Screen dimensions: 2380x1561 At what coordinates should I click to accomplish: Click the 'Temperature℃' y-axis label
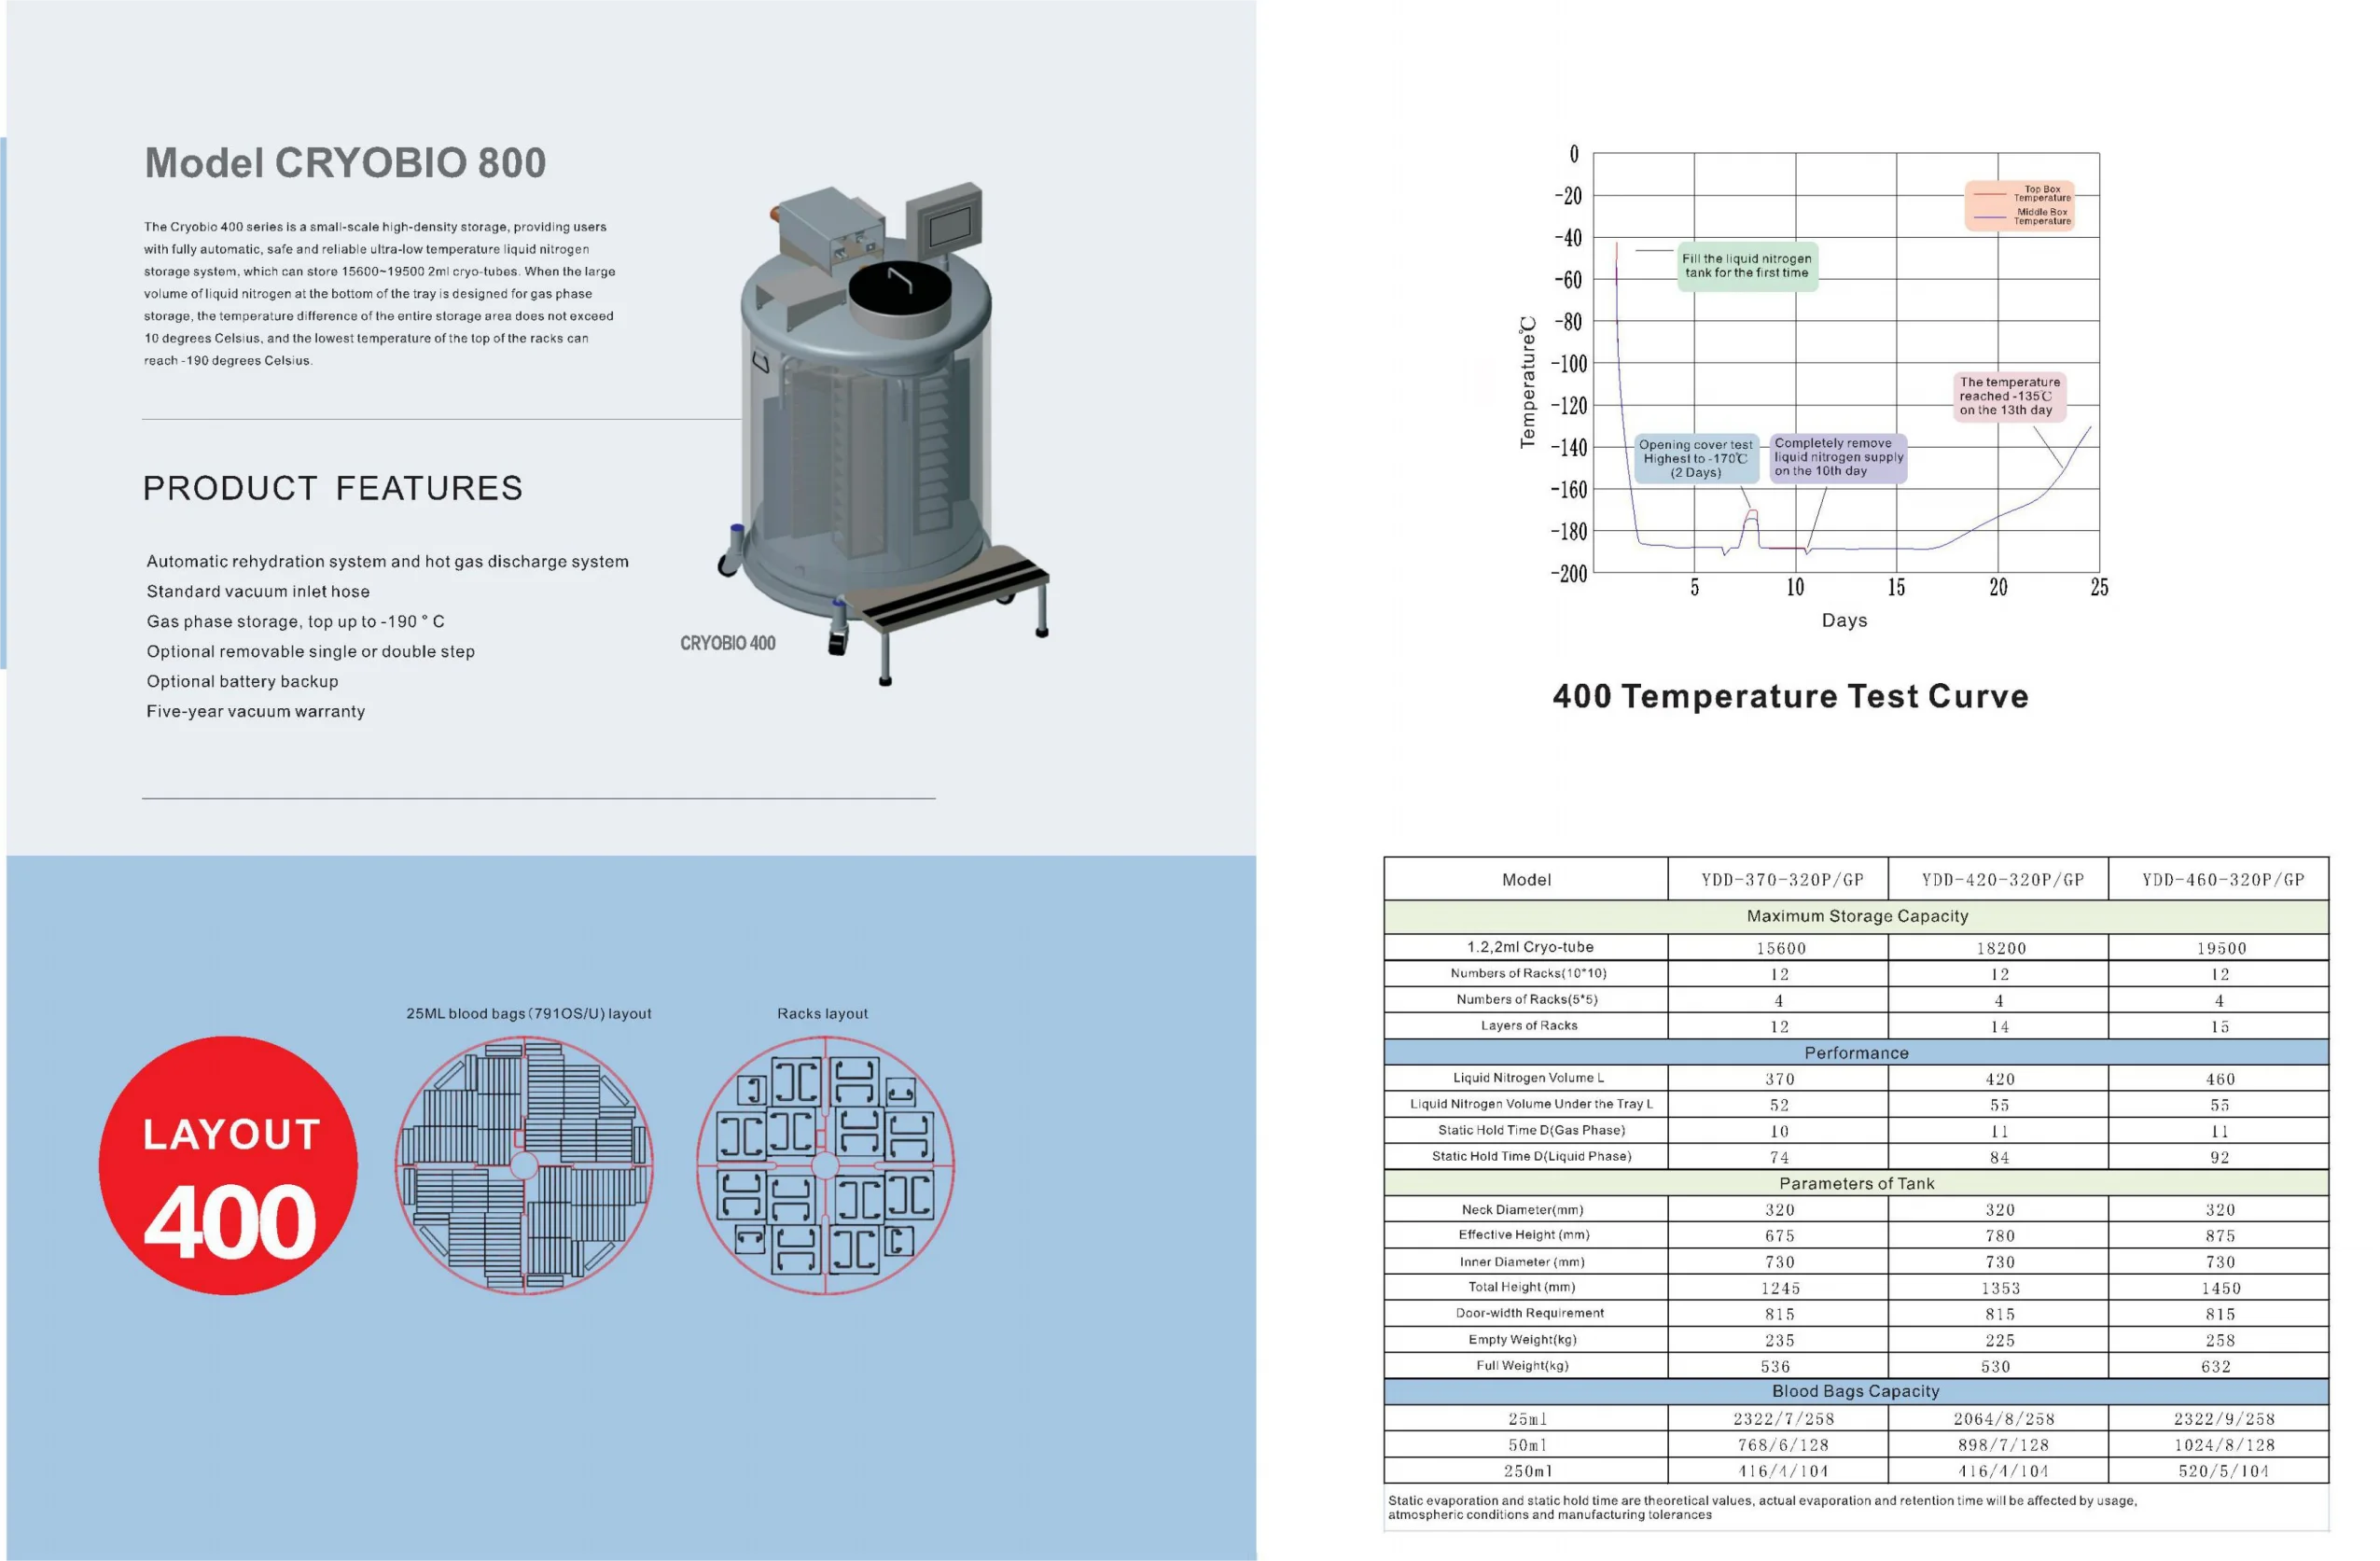pos(1527,382)
